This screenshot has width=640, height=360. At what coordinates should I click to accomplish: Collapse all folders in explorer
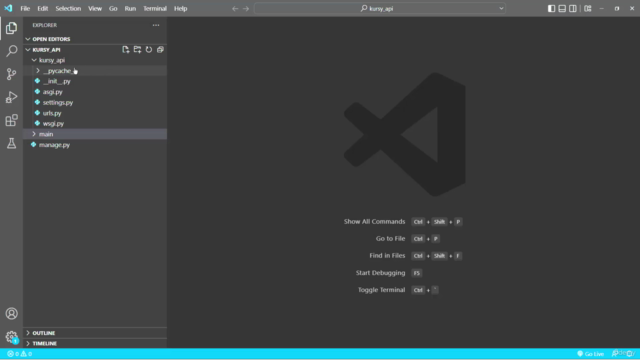pyautogui.click(x=160, y=49)
